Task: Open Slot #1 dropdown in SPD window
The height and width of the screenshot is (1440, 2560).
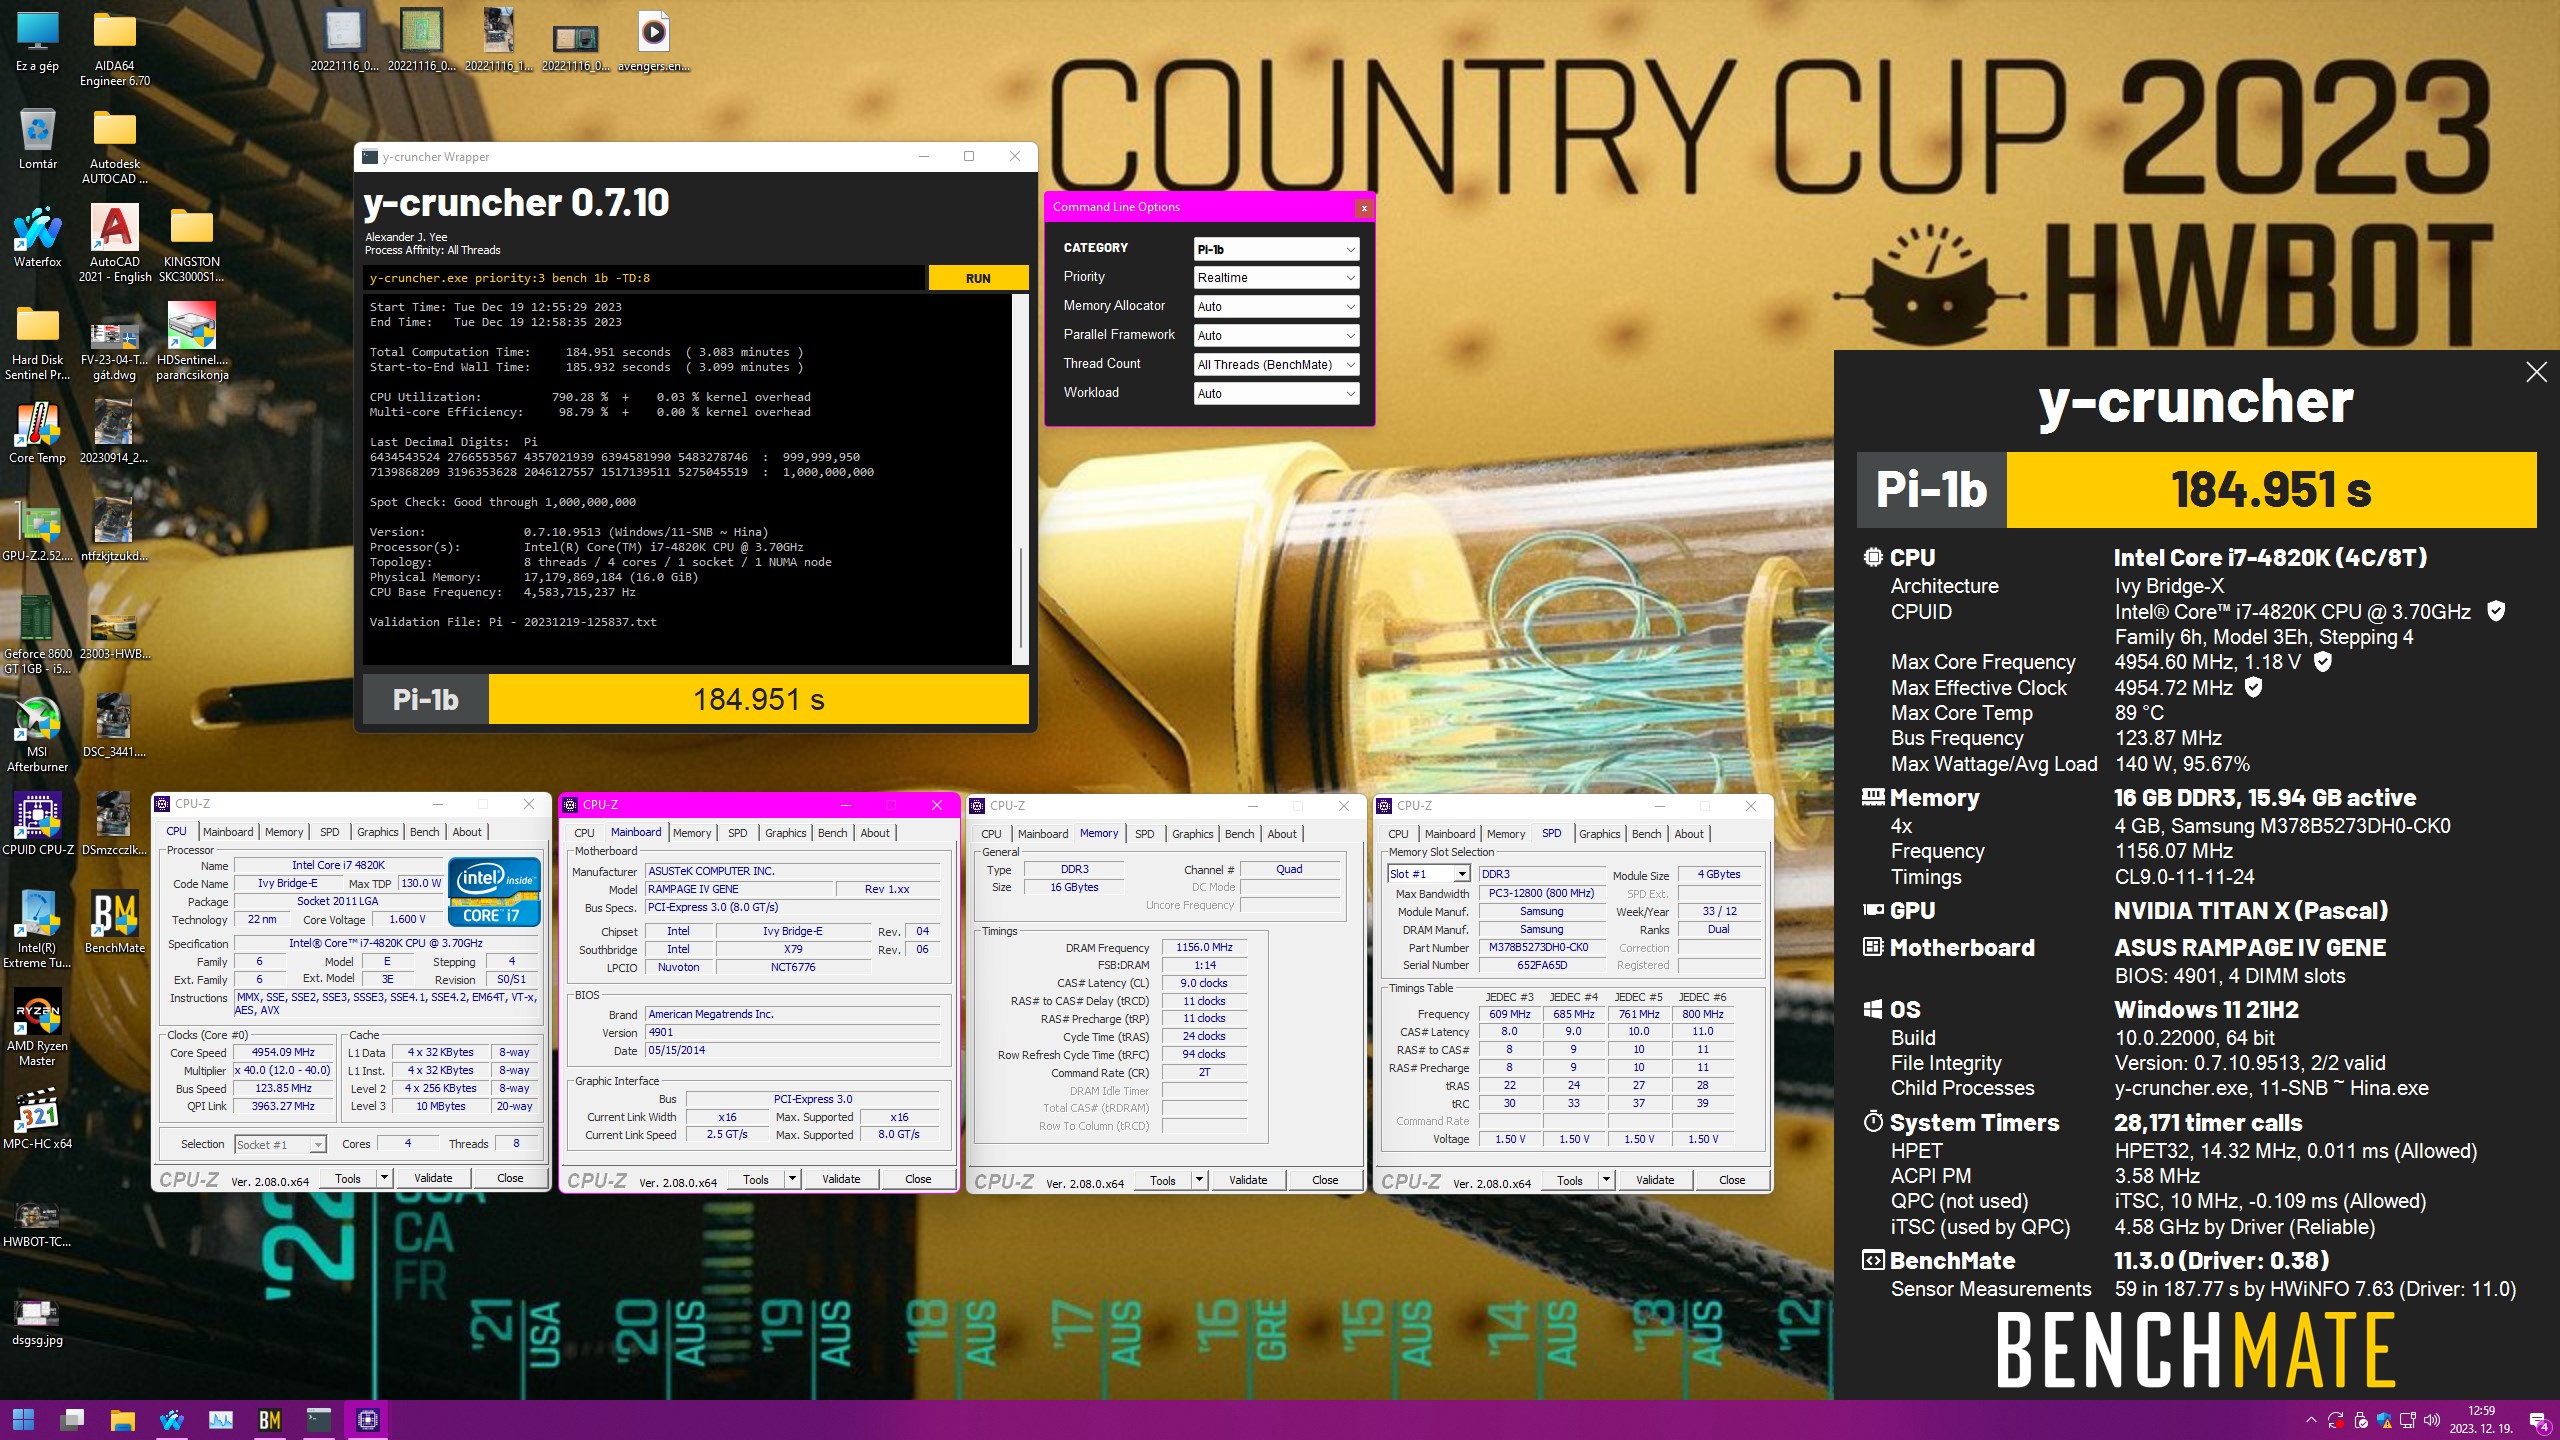Action: (1428, 874)
